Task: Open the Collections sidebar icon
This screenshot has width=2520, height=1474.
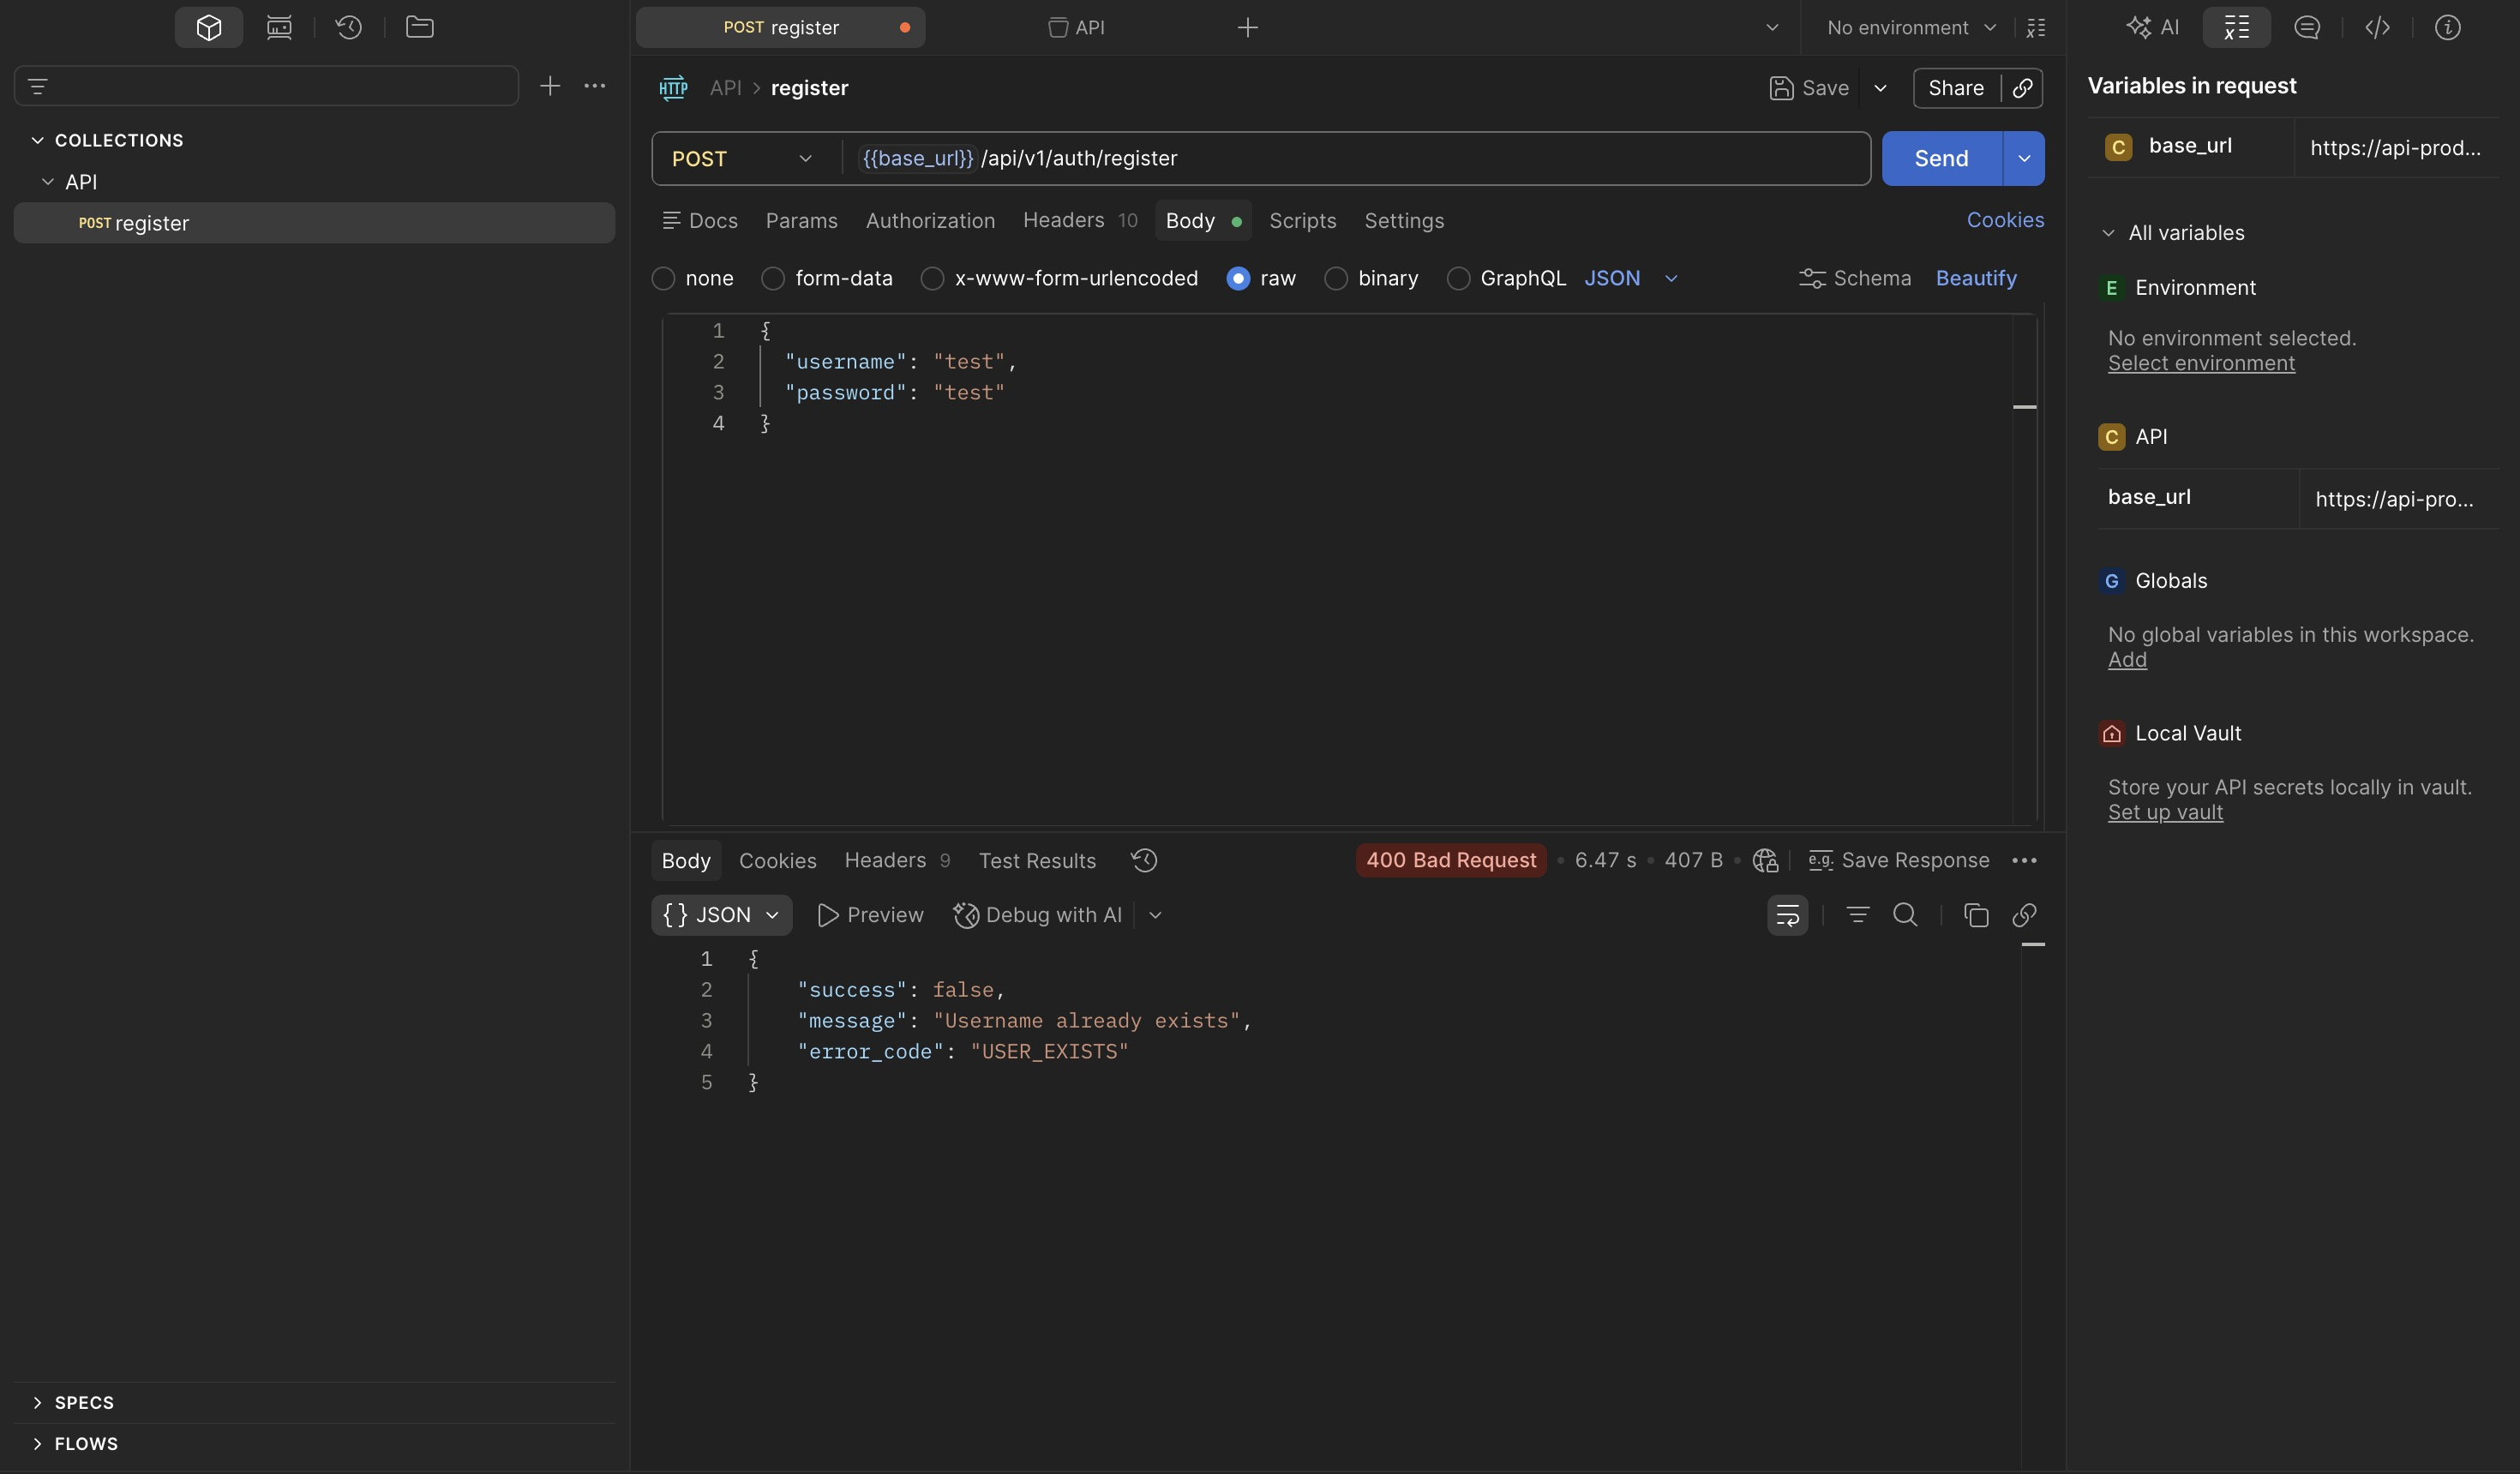Action: 209,27
